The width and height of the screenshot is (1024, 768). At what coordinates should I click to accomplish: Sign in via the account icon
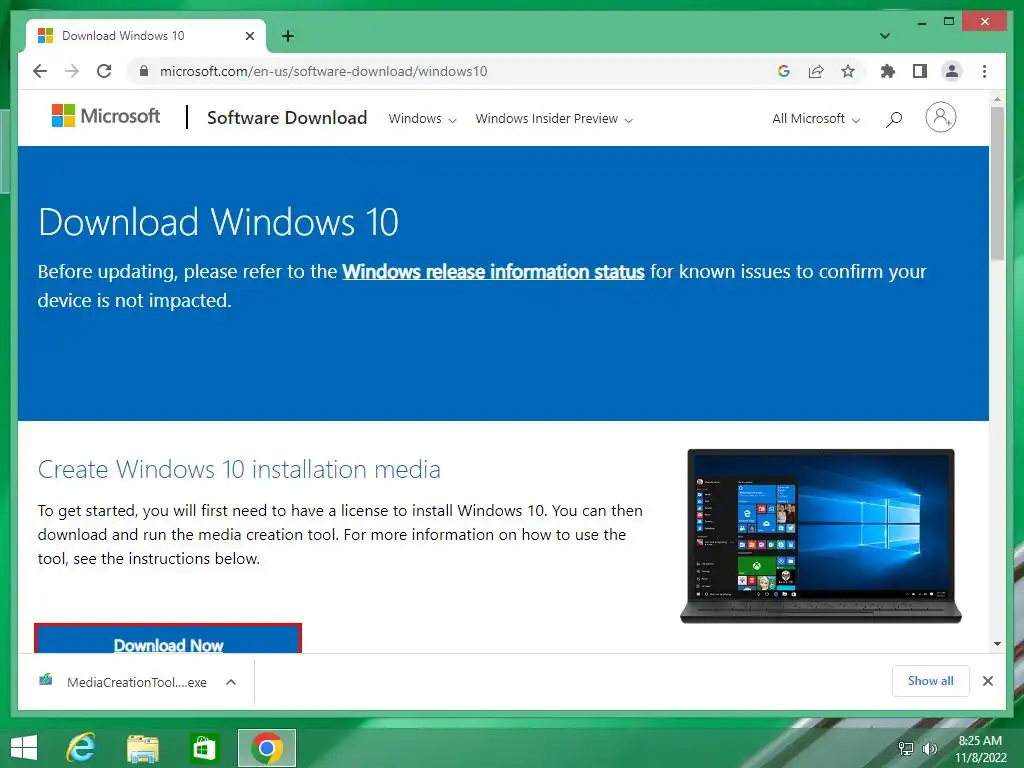coord(940,118)
